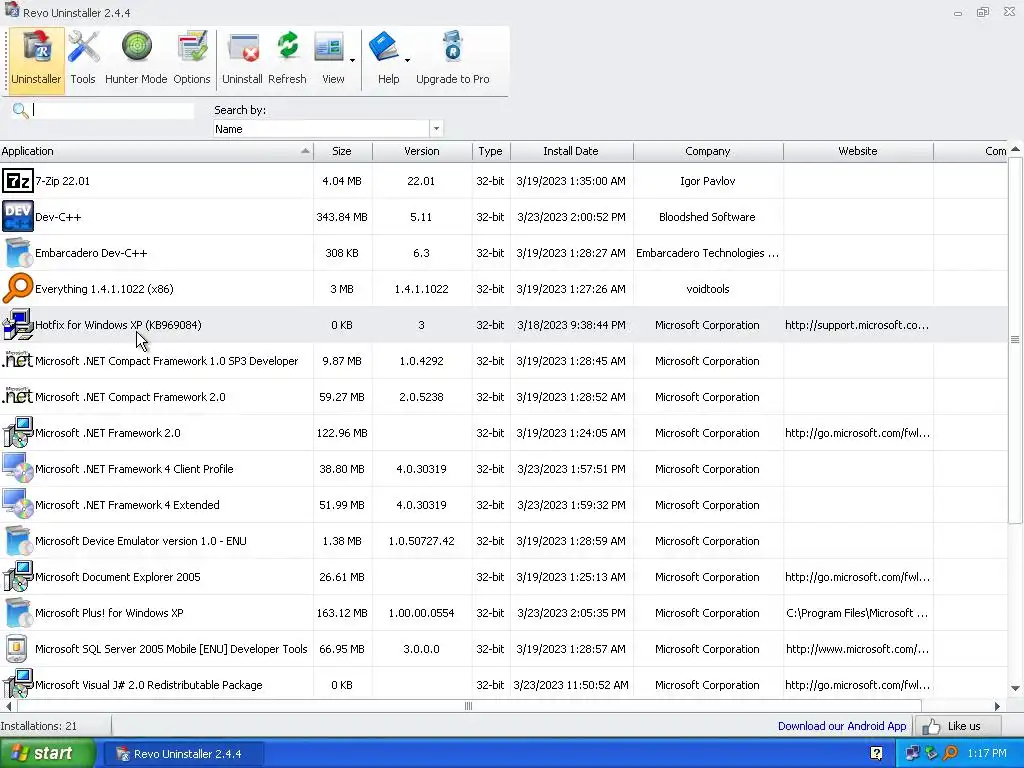The width and height of the screenshot is (1024, 768).
Task: Click the thumbs-up Like us icon
Action: pyautogui.click(x=931, y=726)
